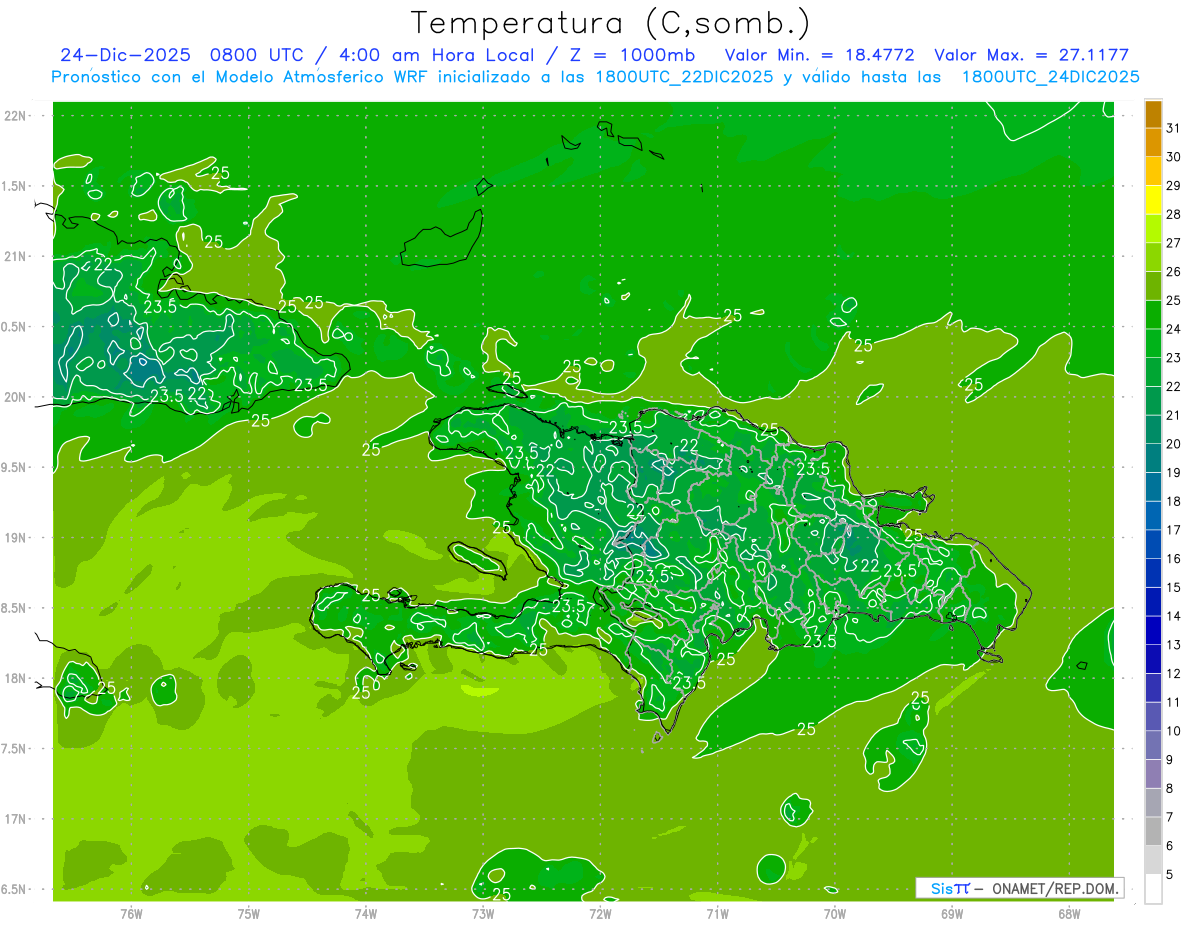Select the "71W" longitude axis label
Viewport: 1200px width, 927px height.
[717, 913]
